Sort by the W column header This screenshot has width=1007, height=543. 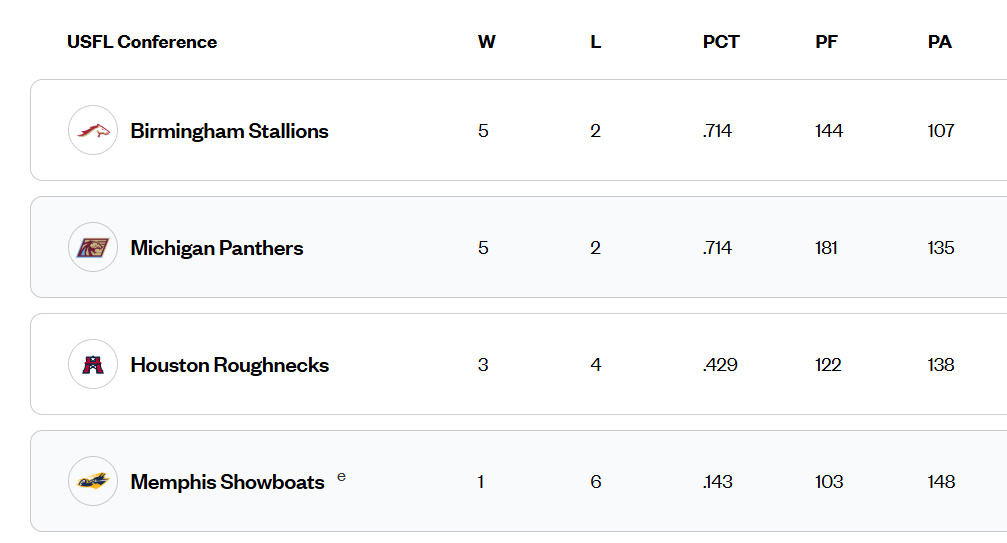(x=487, y=42)
